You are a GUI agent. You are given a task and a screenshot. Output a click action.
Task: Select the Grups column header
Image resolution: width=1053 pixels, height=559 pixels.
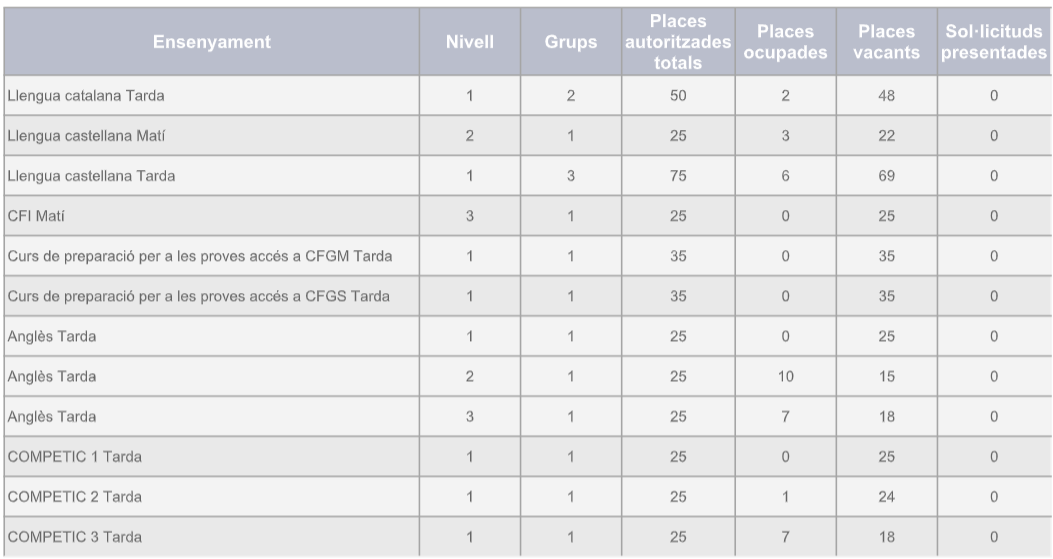[x=571, y=42]
